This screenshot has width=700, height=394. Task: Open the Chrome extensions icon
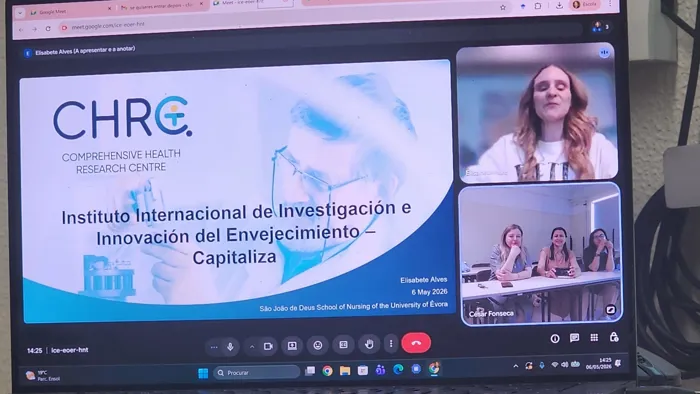538,6
